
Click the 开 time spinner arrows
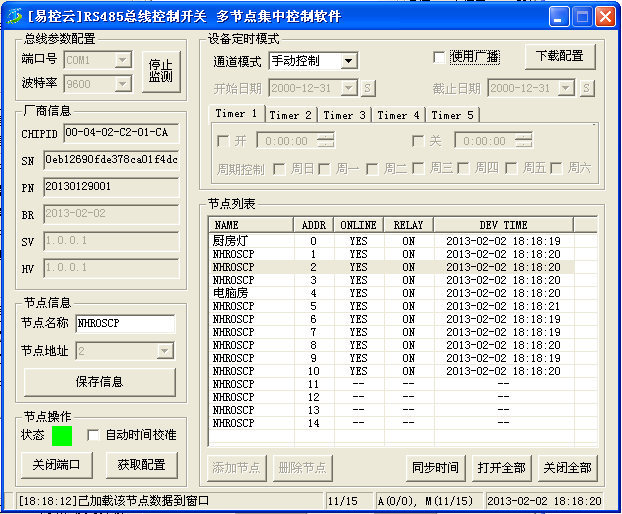pyautogui.click(x=327, y=141)
